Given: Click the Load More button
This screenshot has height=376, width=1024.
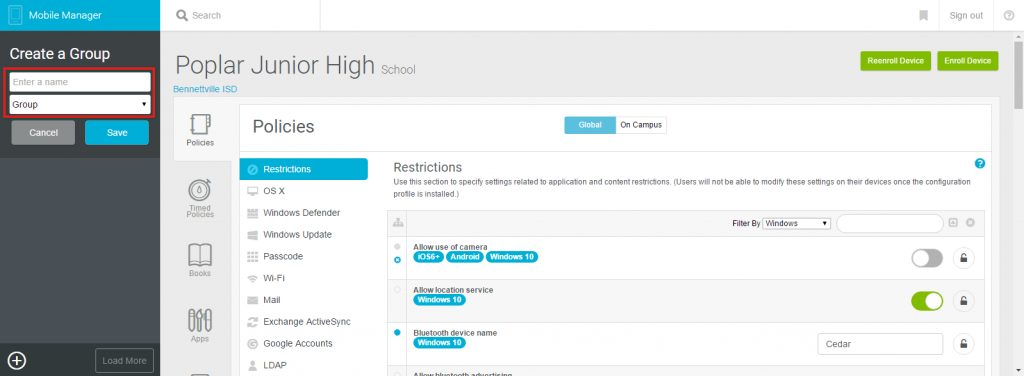Looking at the screenshot, I should pos(124,360).
